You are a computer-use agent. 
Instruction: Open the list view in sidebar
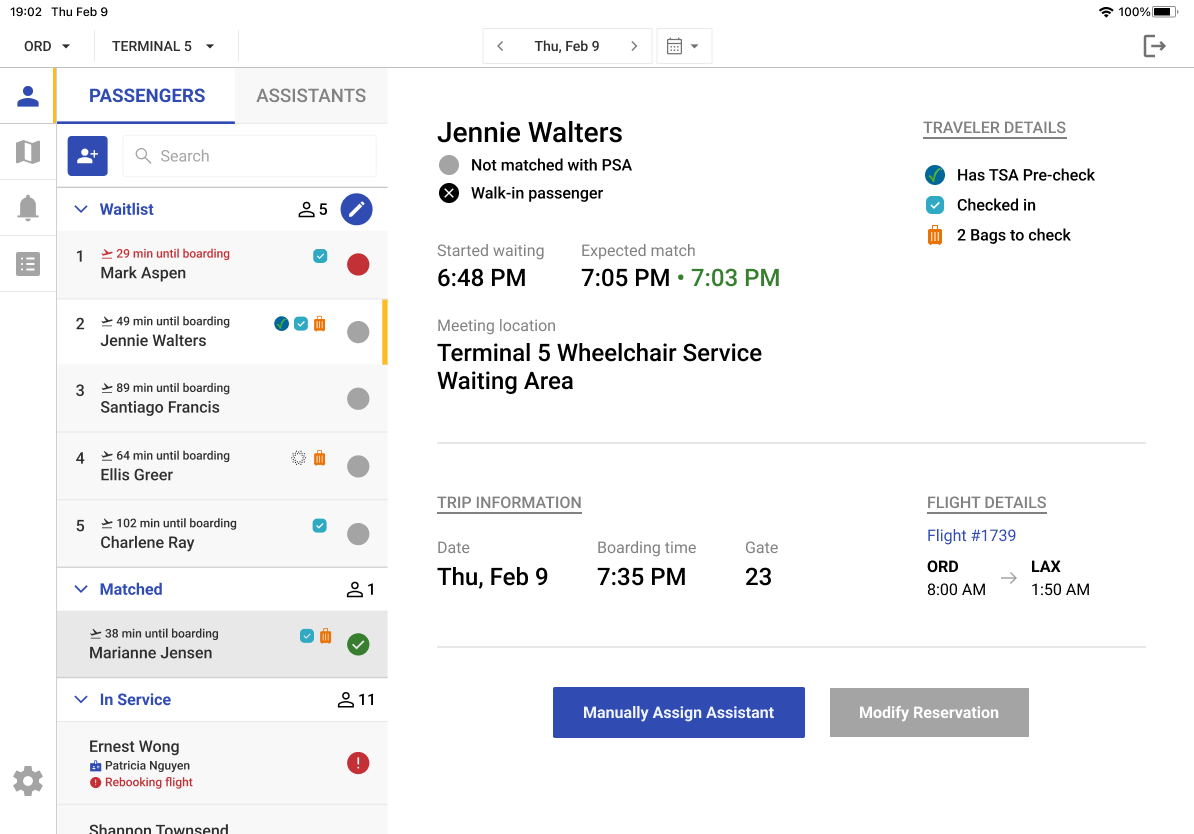[x=28, y=264]
